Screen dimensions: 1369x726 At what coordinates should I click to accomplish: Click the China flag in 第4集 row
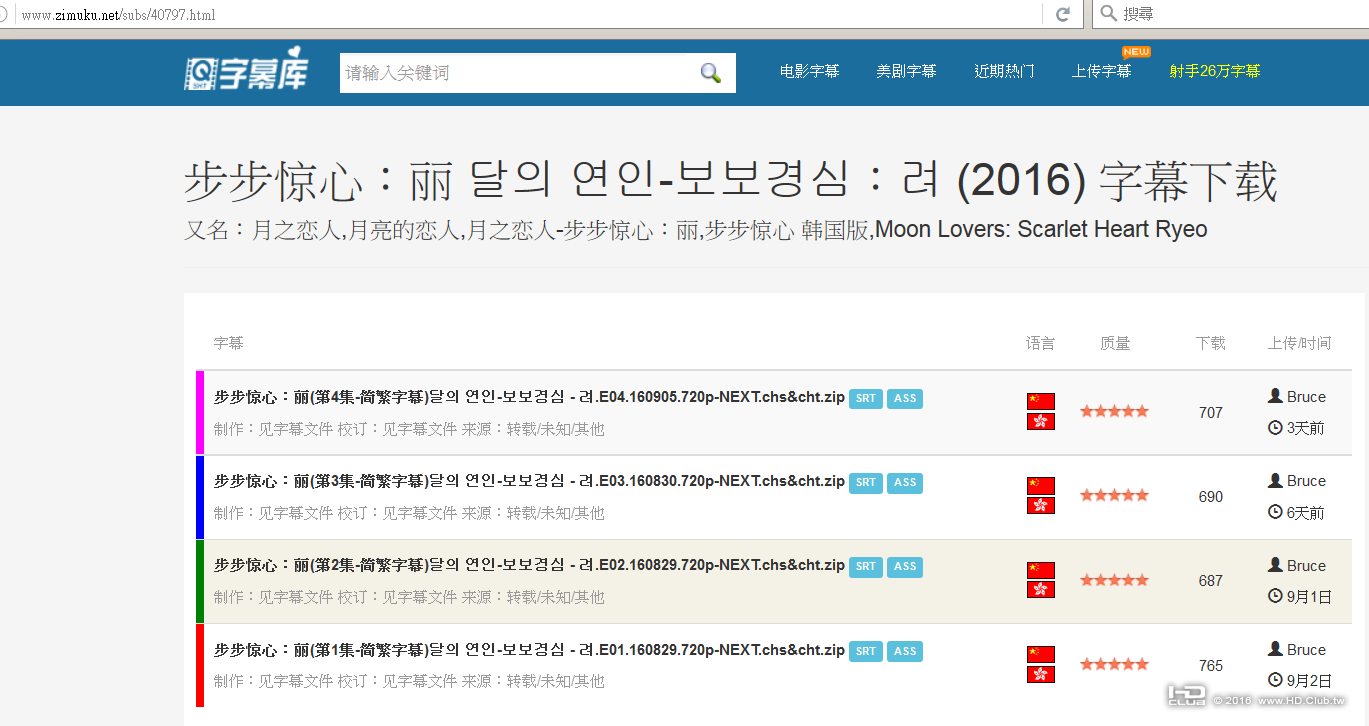click(1041, 401)
